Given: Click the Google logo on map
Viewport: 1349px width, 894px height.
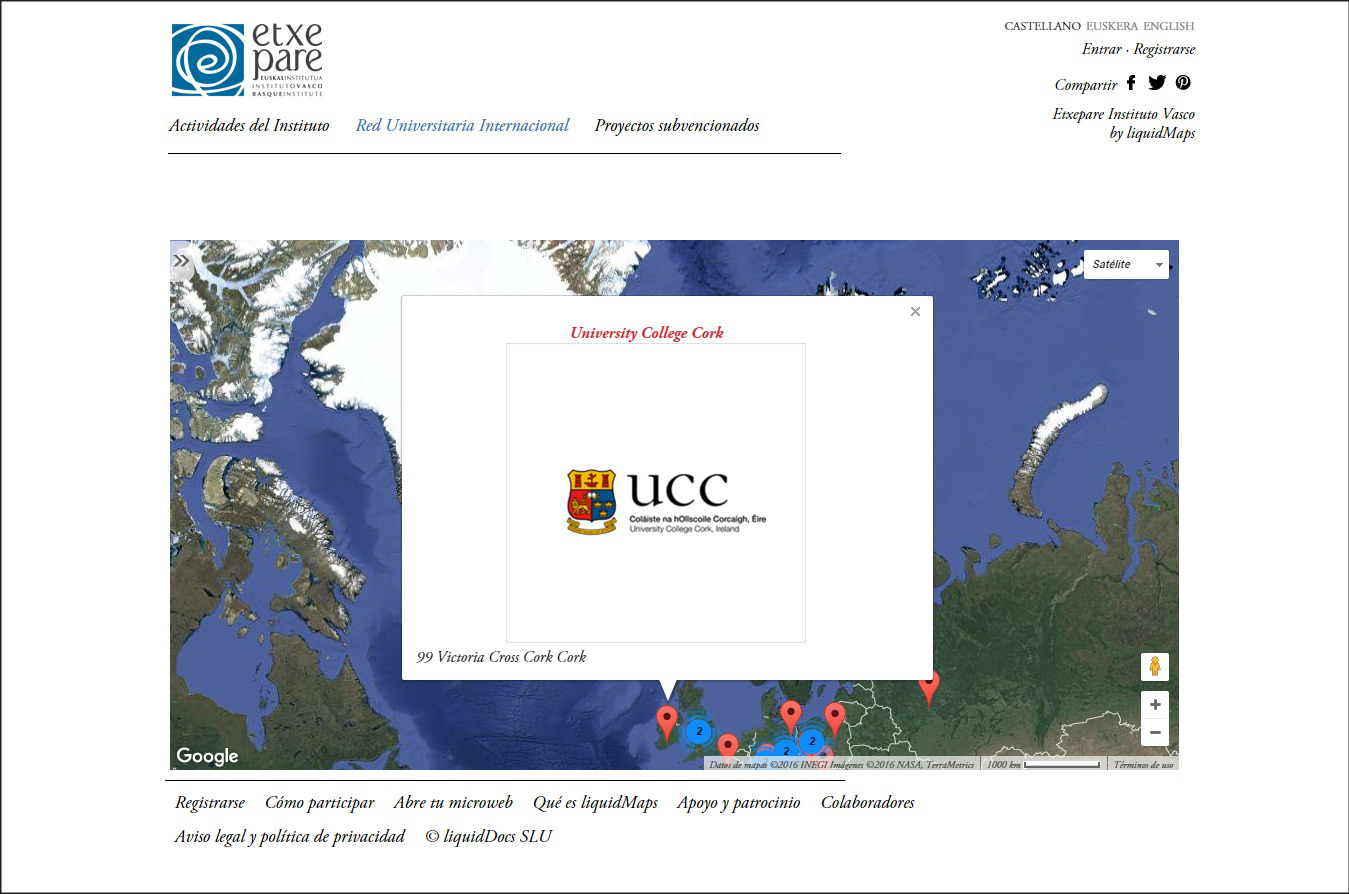Looking at the screenshot, I should pos(207,756).
